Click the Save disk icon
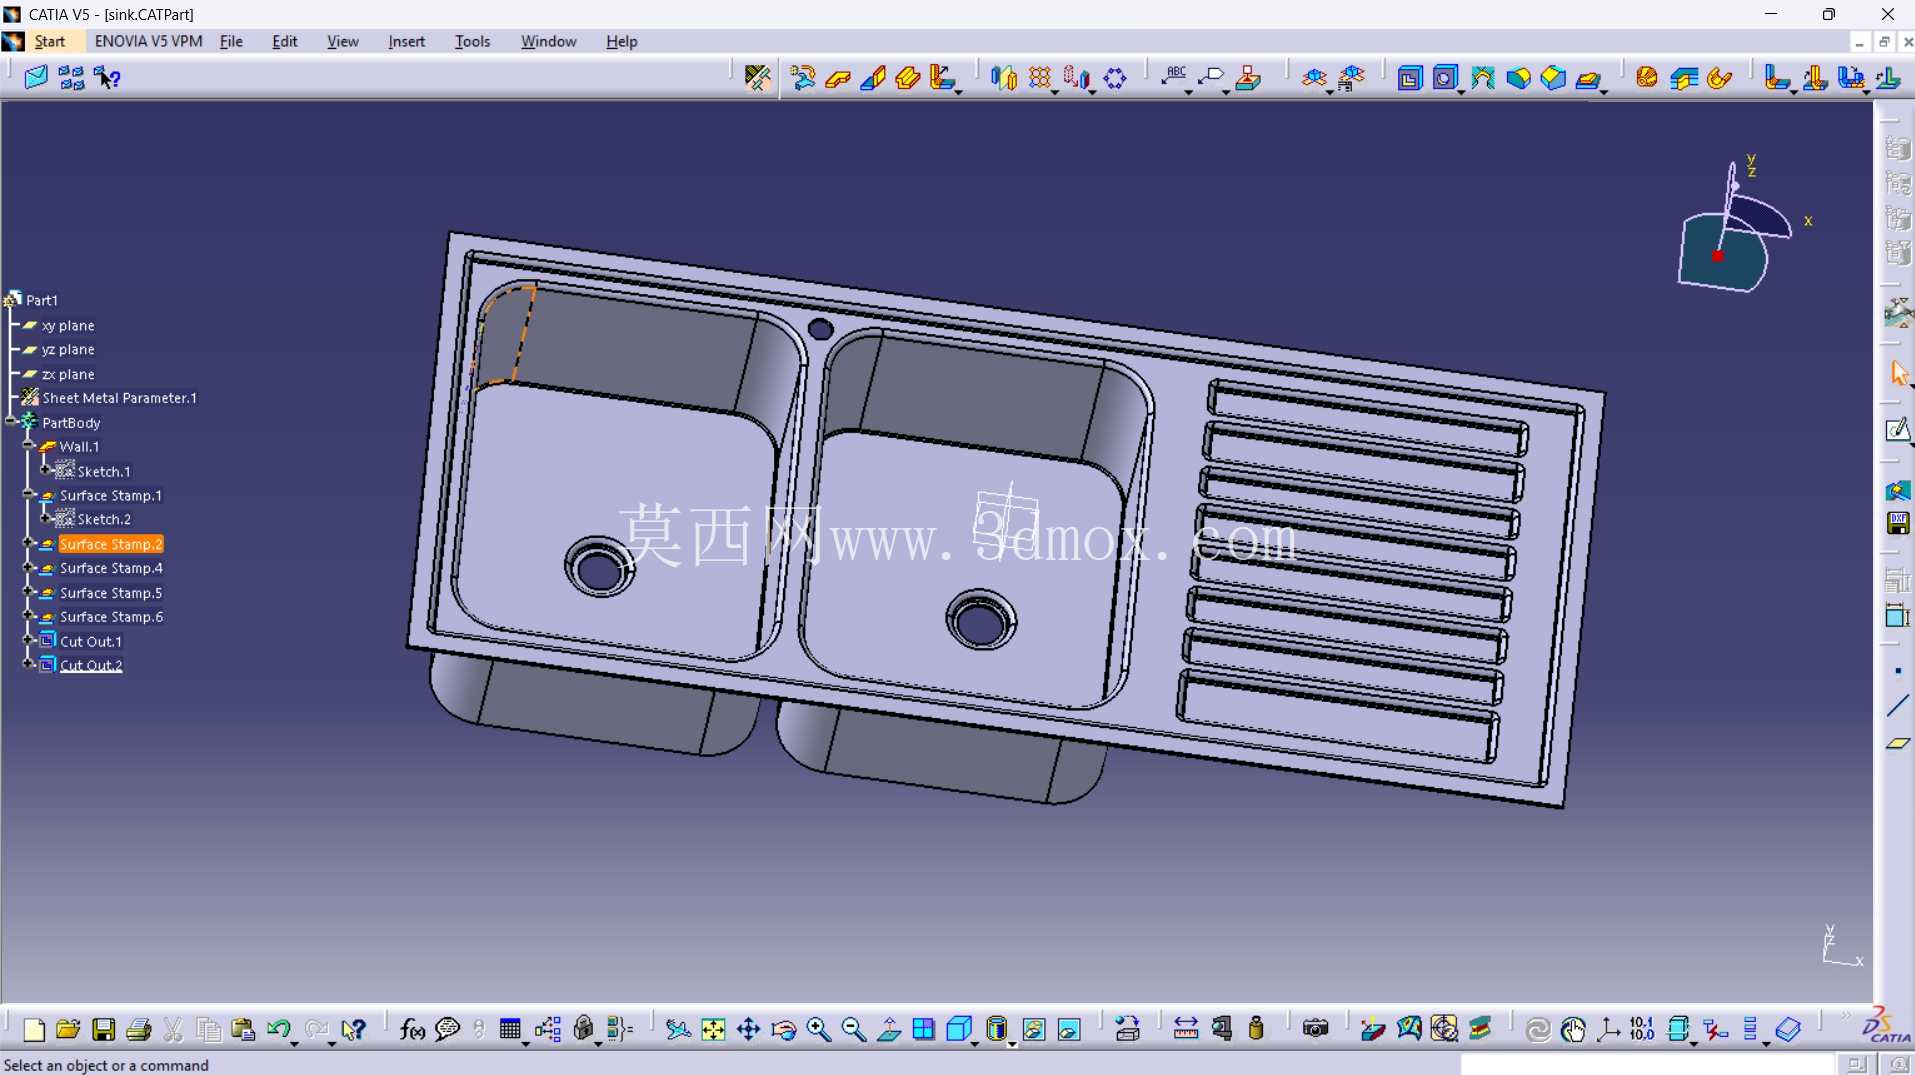This screenshot has width=1915, height=1075. (103, 1029)
